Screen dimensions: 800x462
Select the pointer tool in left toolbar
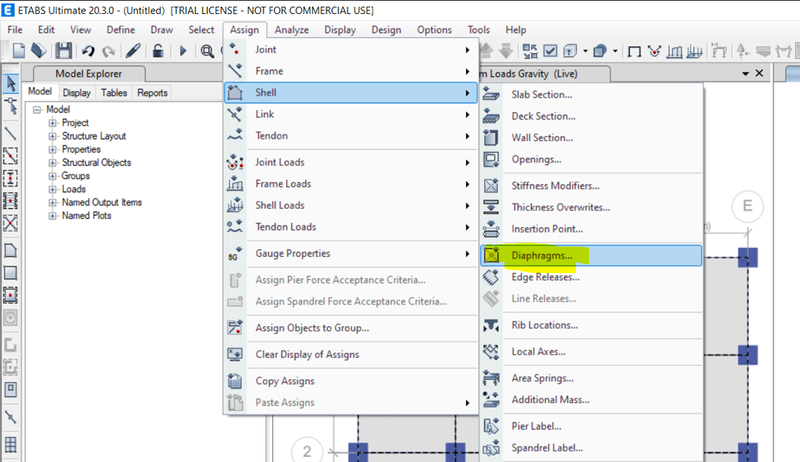click(11, 84)
